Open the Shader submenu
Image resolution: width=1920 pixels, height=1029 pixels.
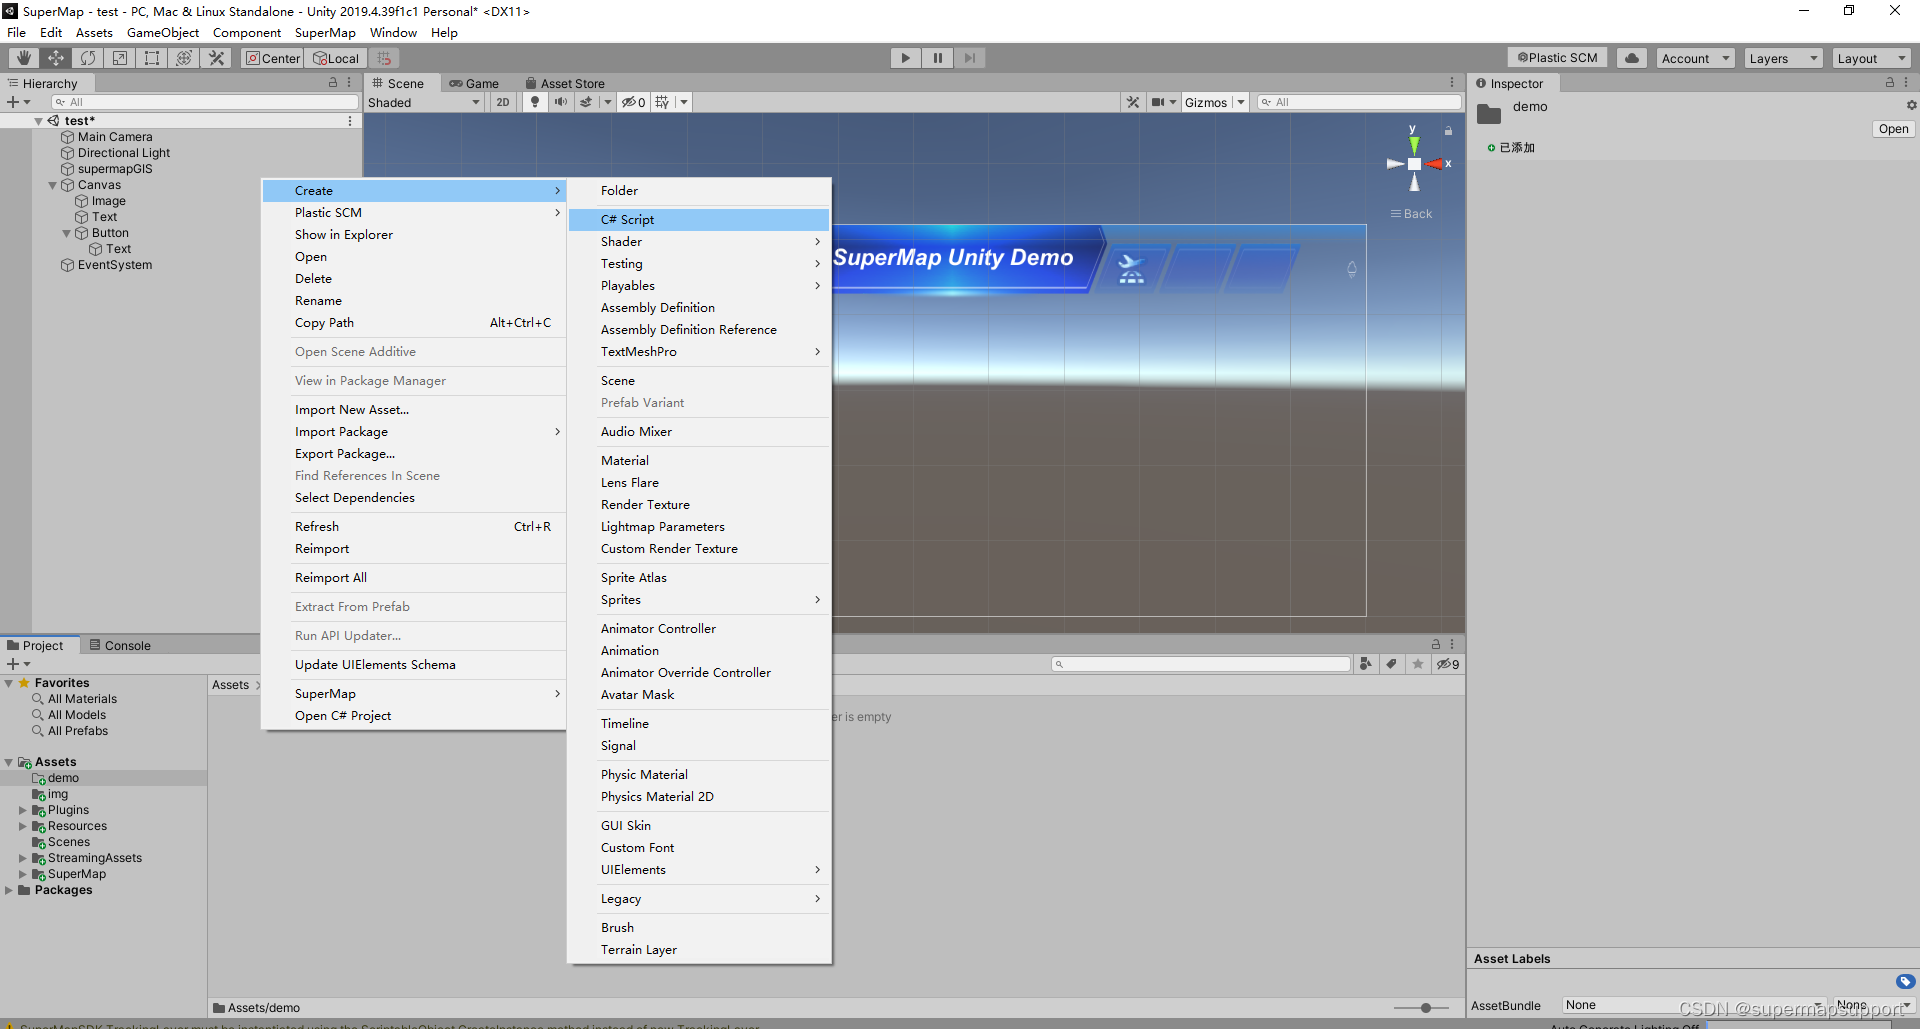[x=699, y=242]
